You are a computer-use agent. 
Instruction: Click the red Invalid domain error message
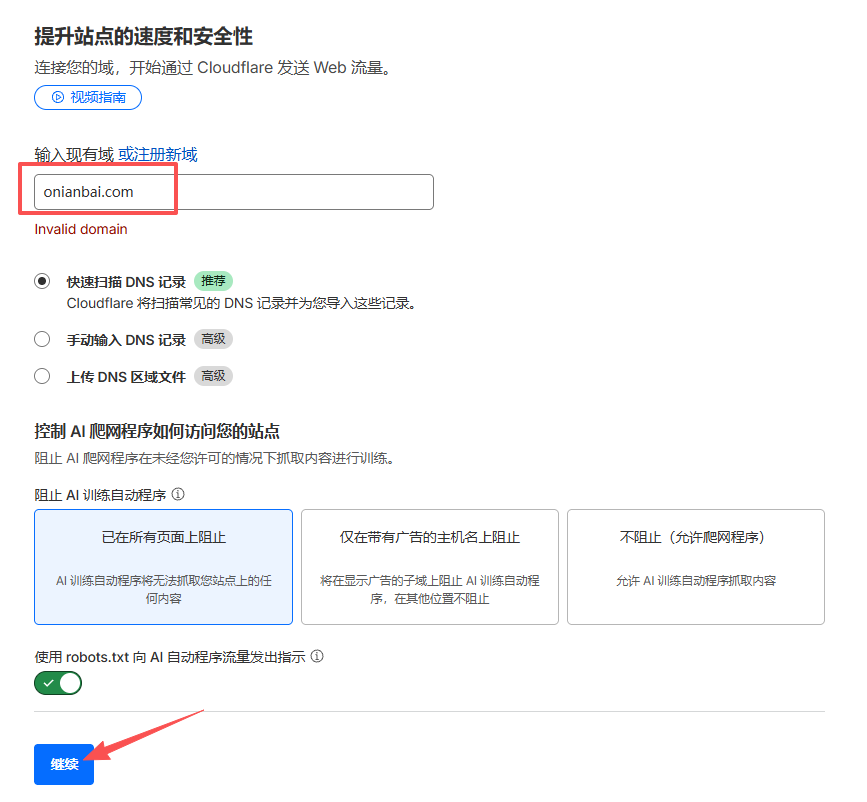[81, 229]
